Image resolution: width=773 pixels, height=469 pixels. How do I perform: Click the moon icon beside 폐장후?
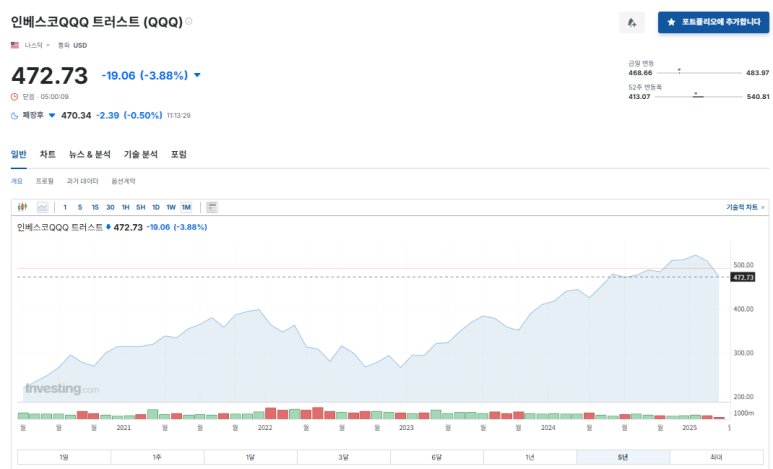(x=14, y=115)
